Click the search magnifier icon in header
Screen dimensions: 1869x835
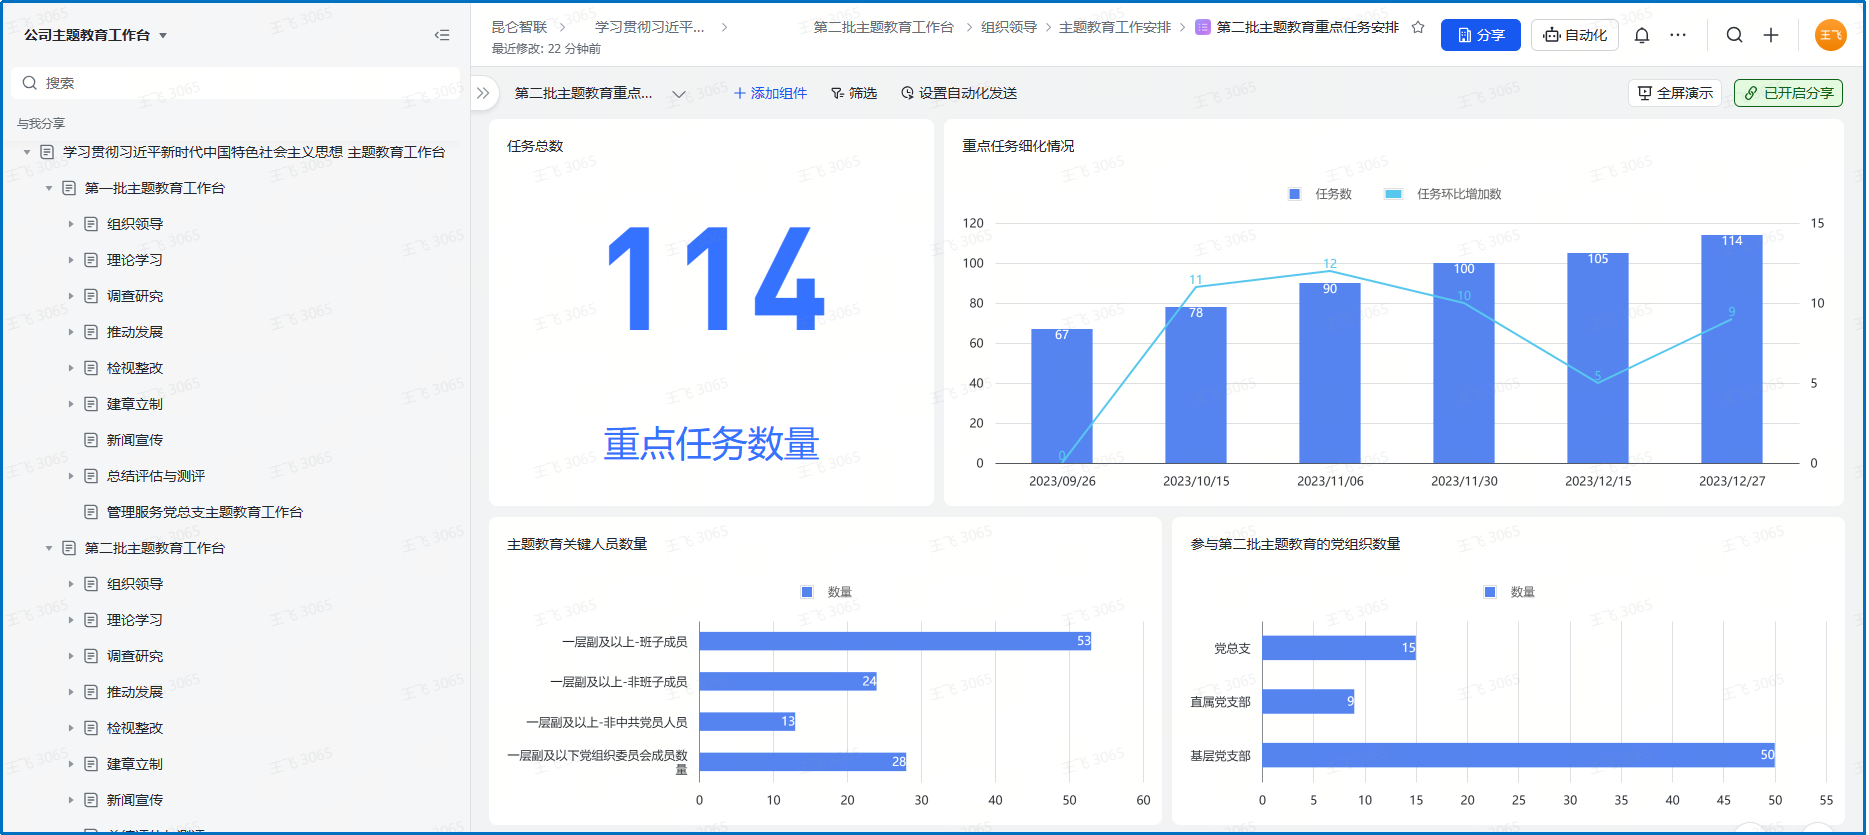(1735, 35)
